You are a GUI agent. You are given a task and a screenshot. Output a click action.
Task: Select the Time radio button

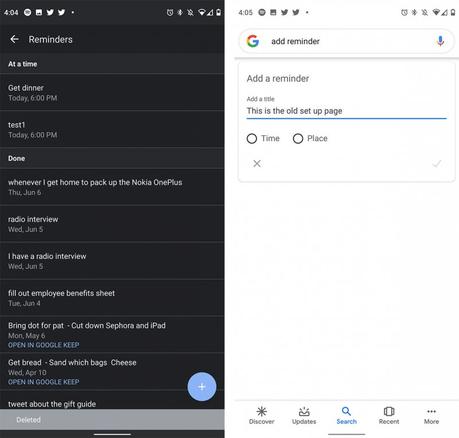(x=252, y=138)
